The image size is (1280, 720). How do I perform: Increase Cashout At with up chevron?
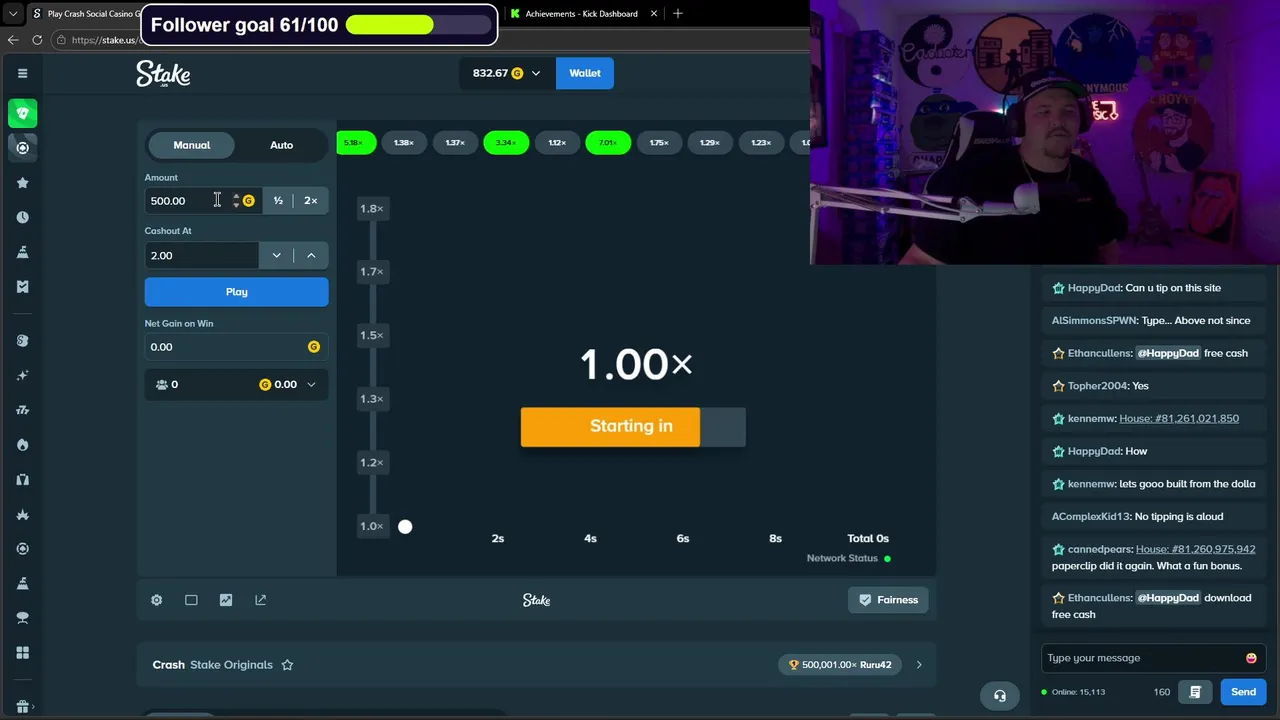pyautogui.click(x=311, y=256)
